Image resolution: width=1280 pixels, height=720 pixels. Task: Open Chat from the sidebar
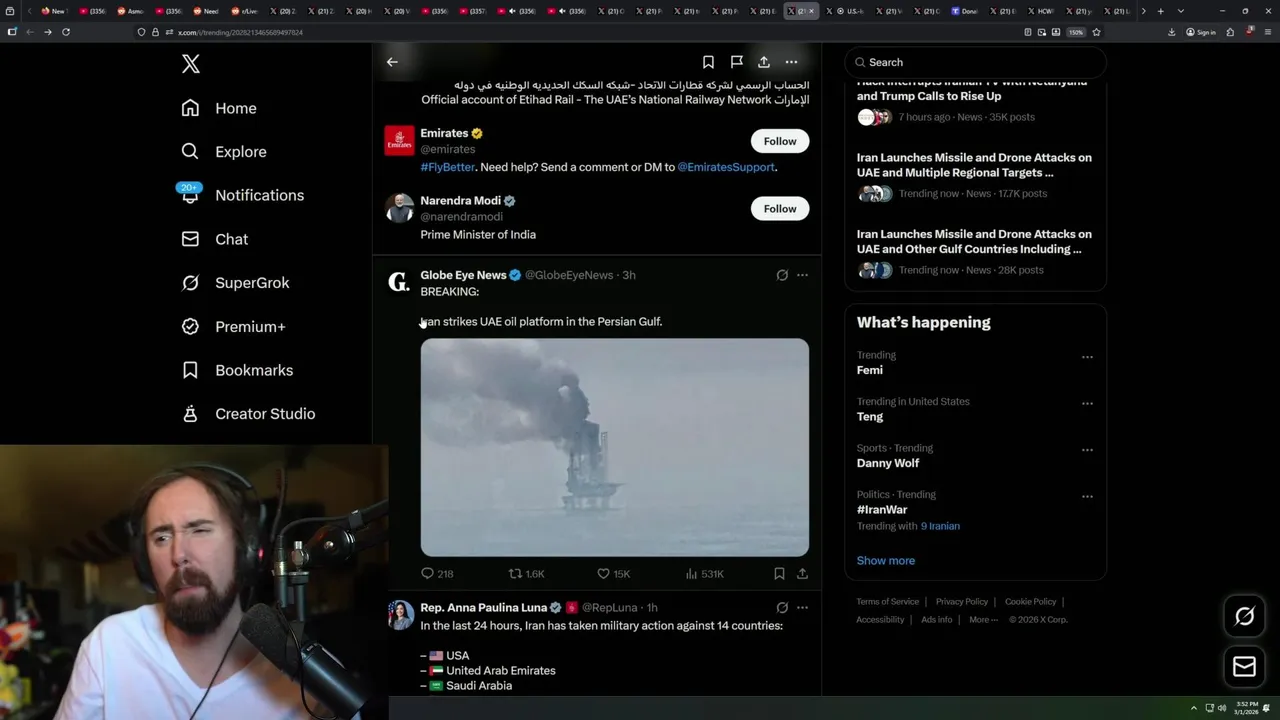pos(214,239)
